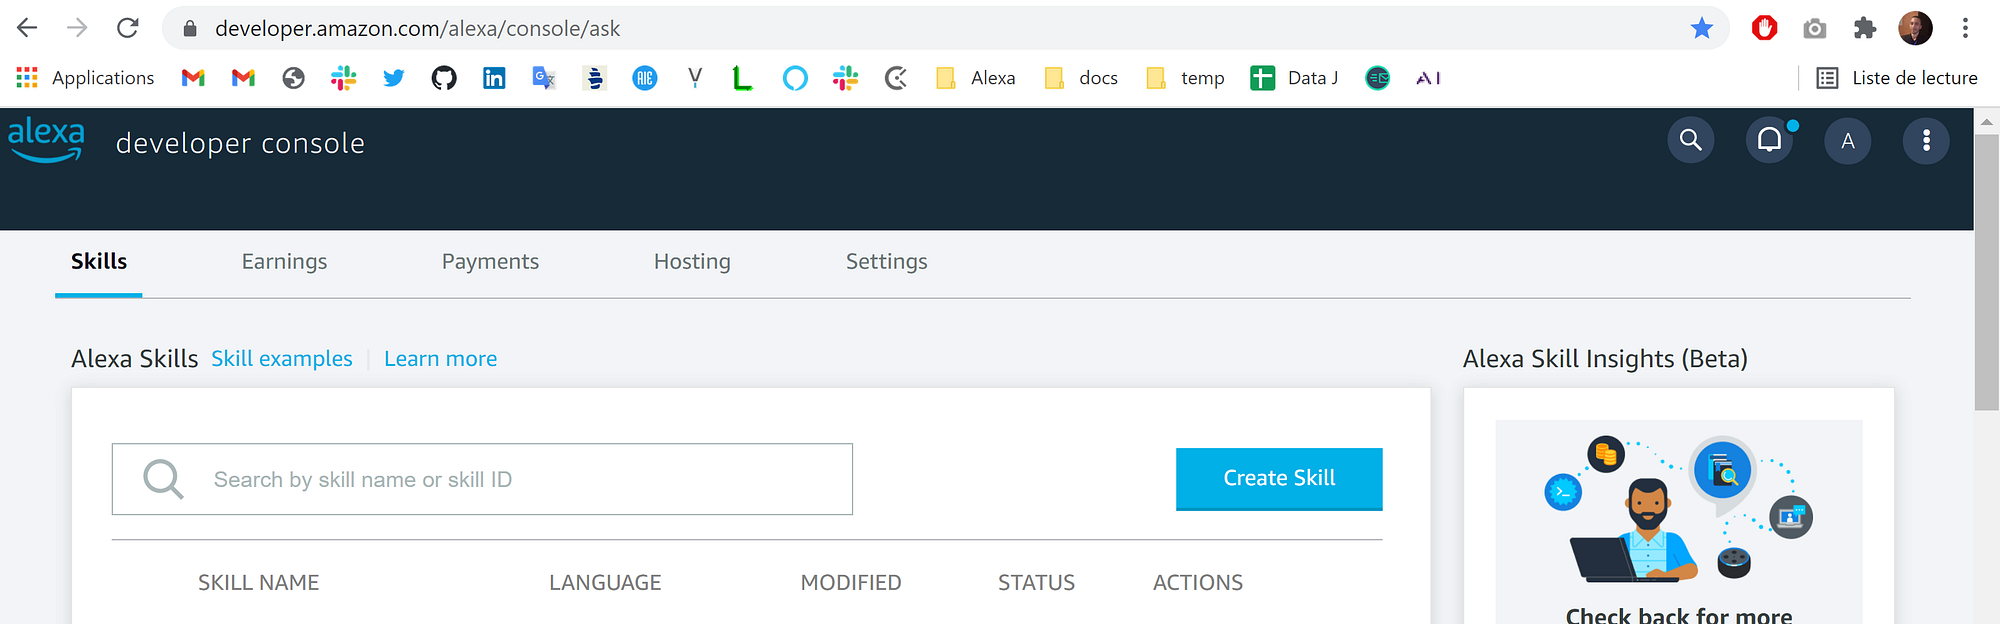
Task: Open the Slack bookmark beside Twitter
Action: pos(343,78)
